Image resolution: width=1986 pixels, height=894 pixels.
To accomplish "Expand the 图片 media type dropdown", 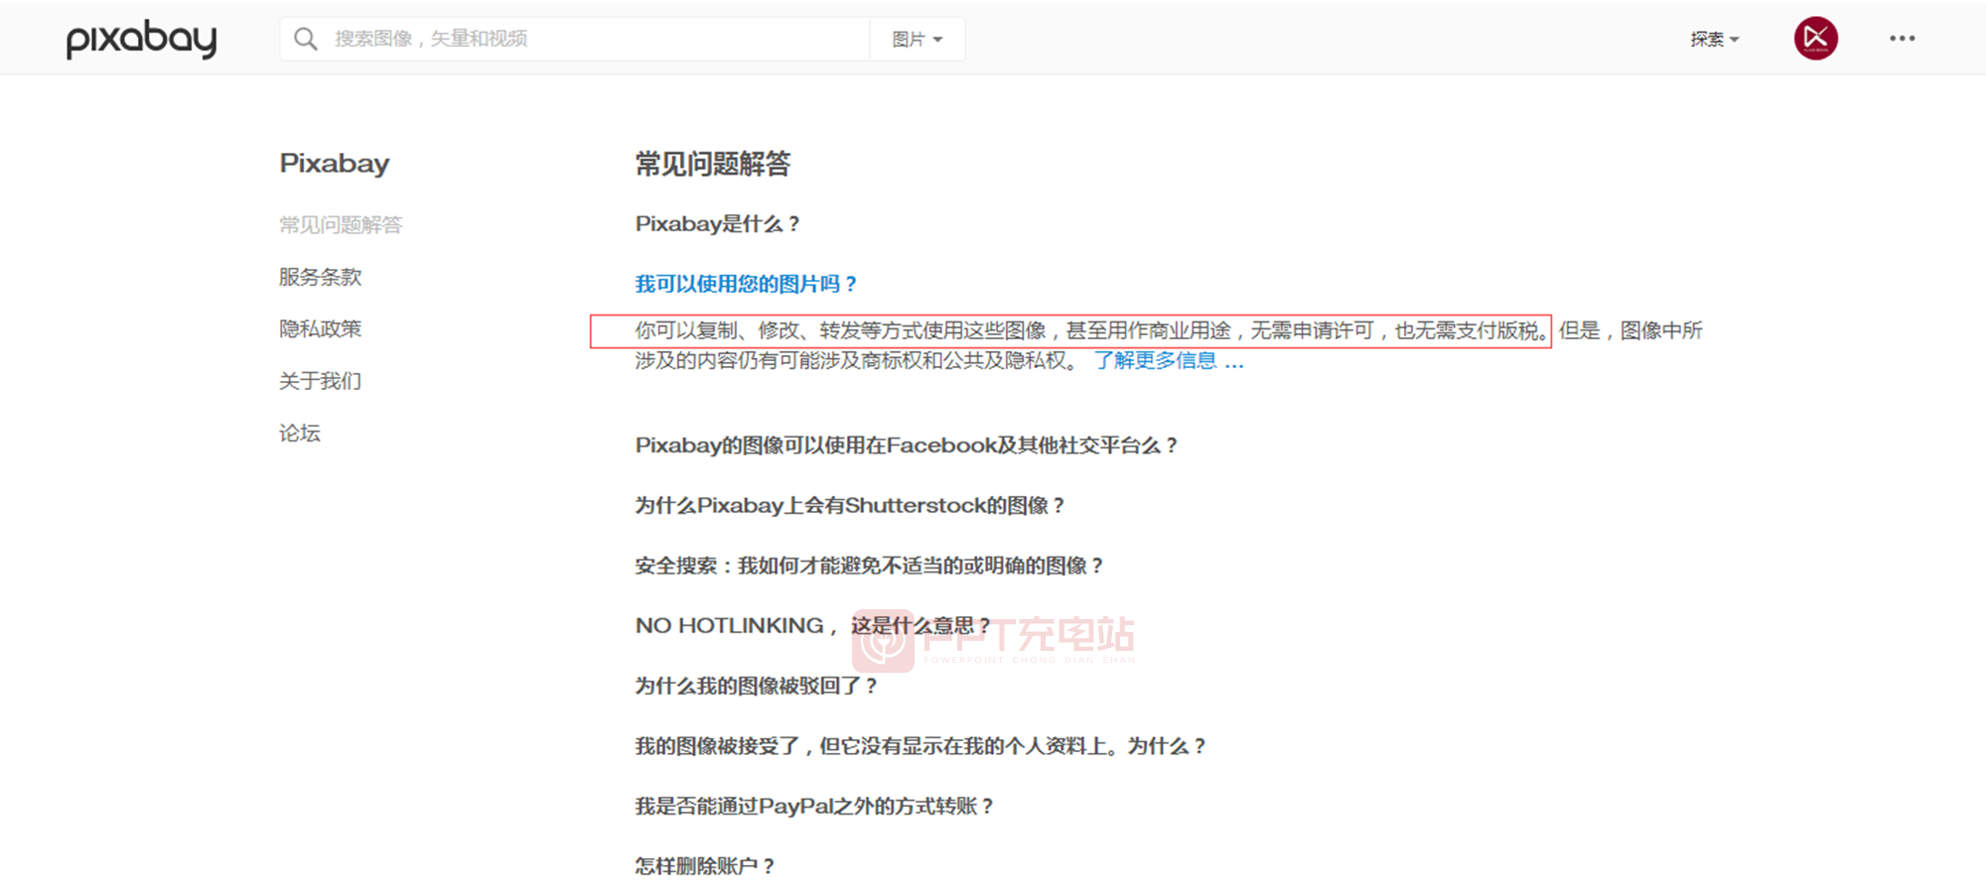I will tap(916, 39).
